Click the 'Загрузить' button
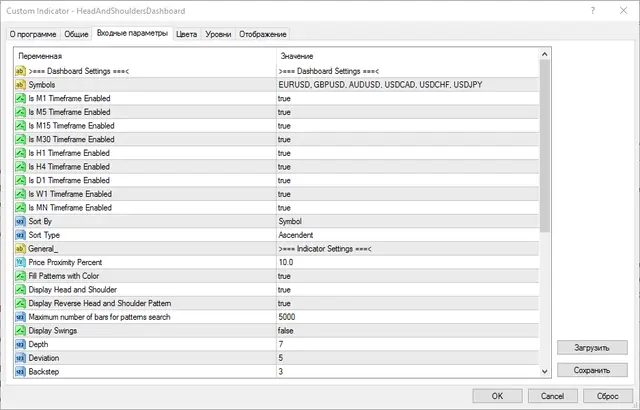Viewport: 640px width, 410px height. point(592,348)
